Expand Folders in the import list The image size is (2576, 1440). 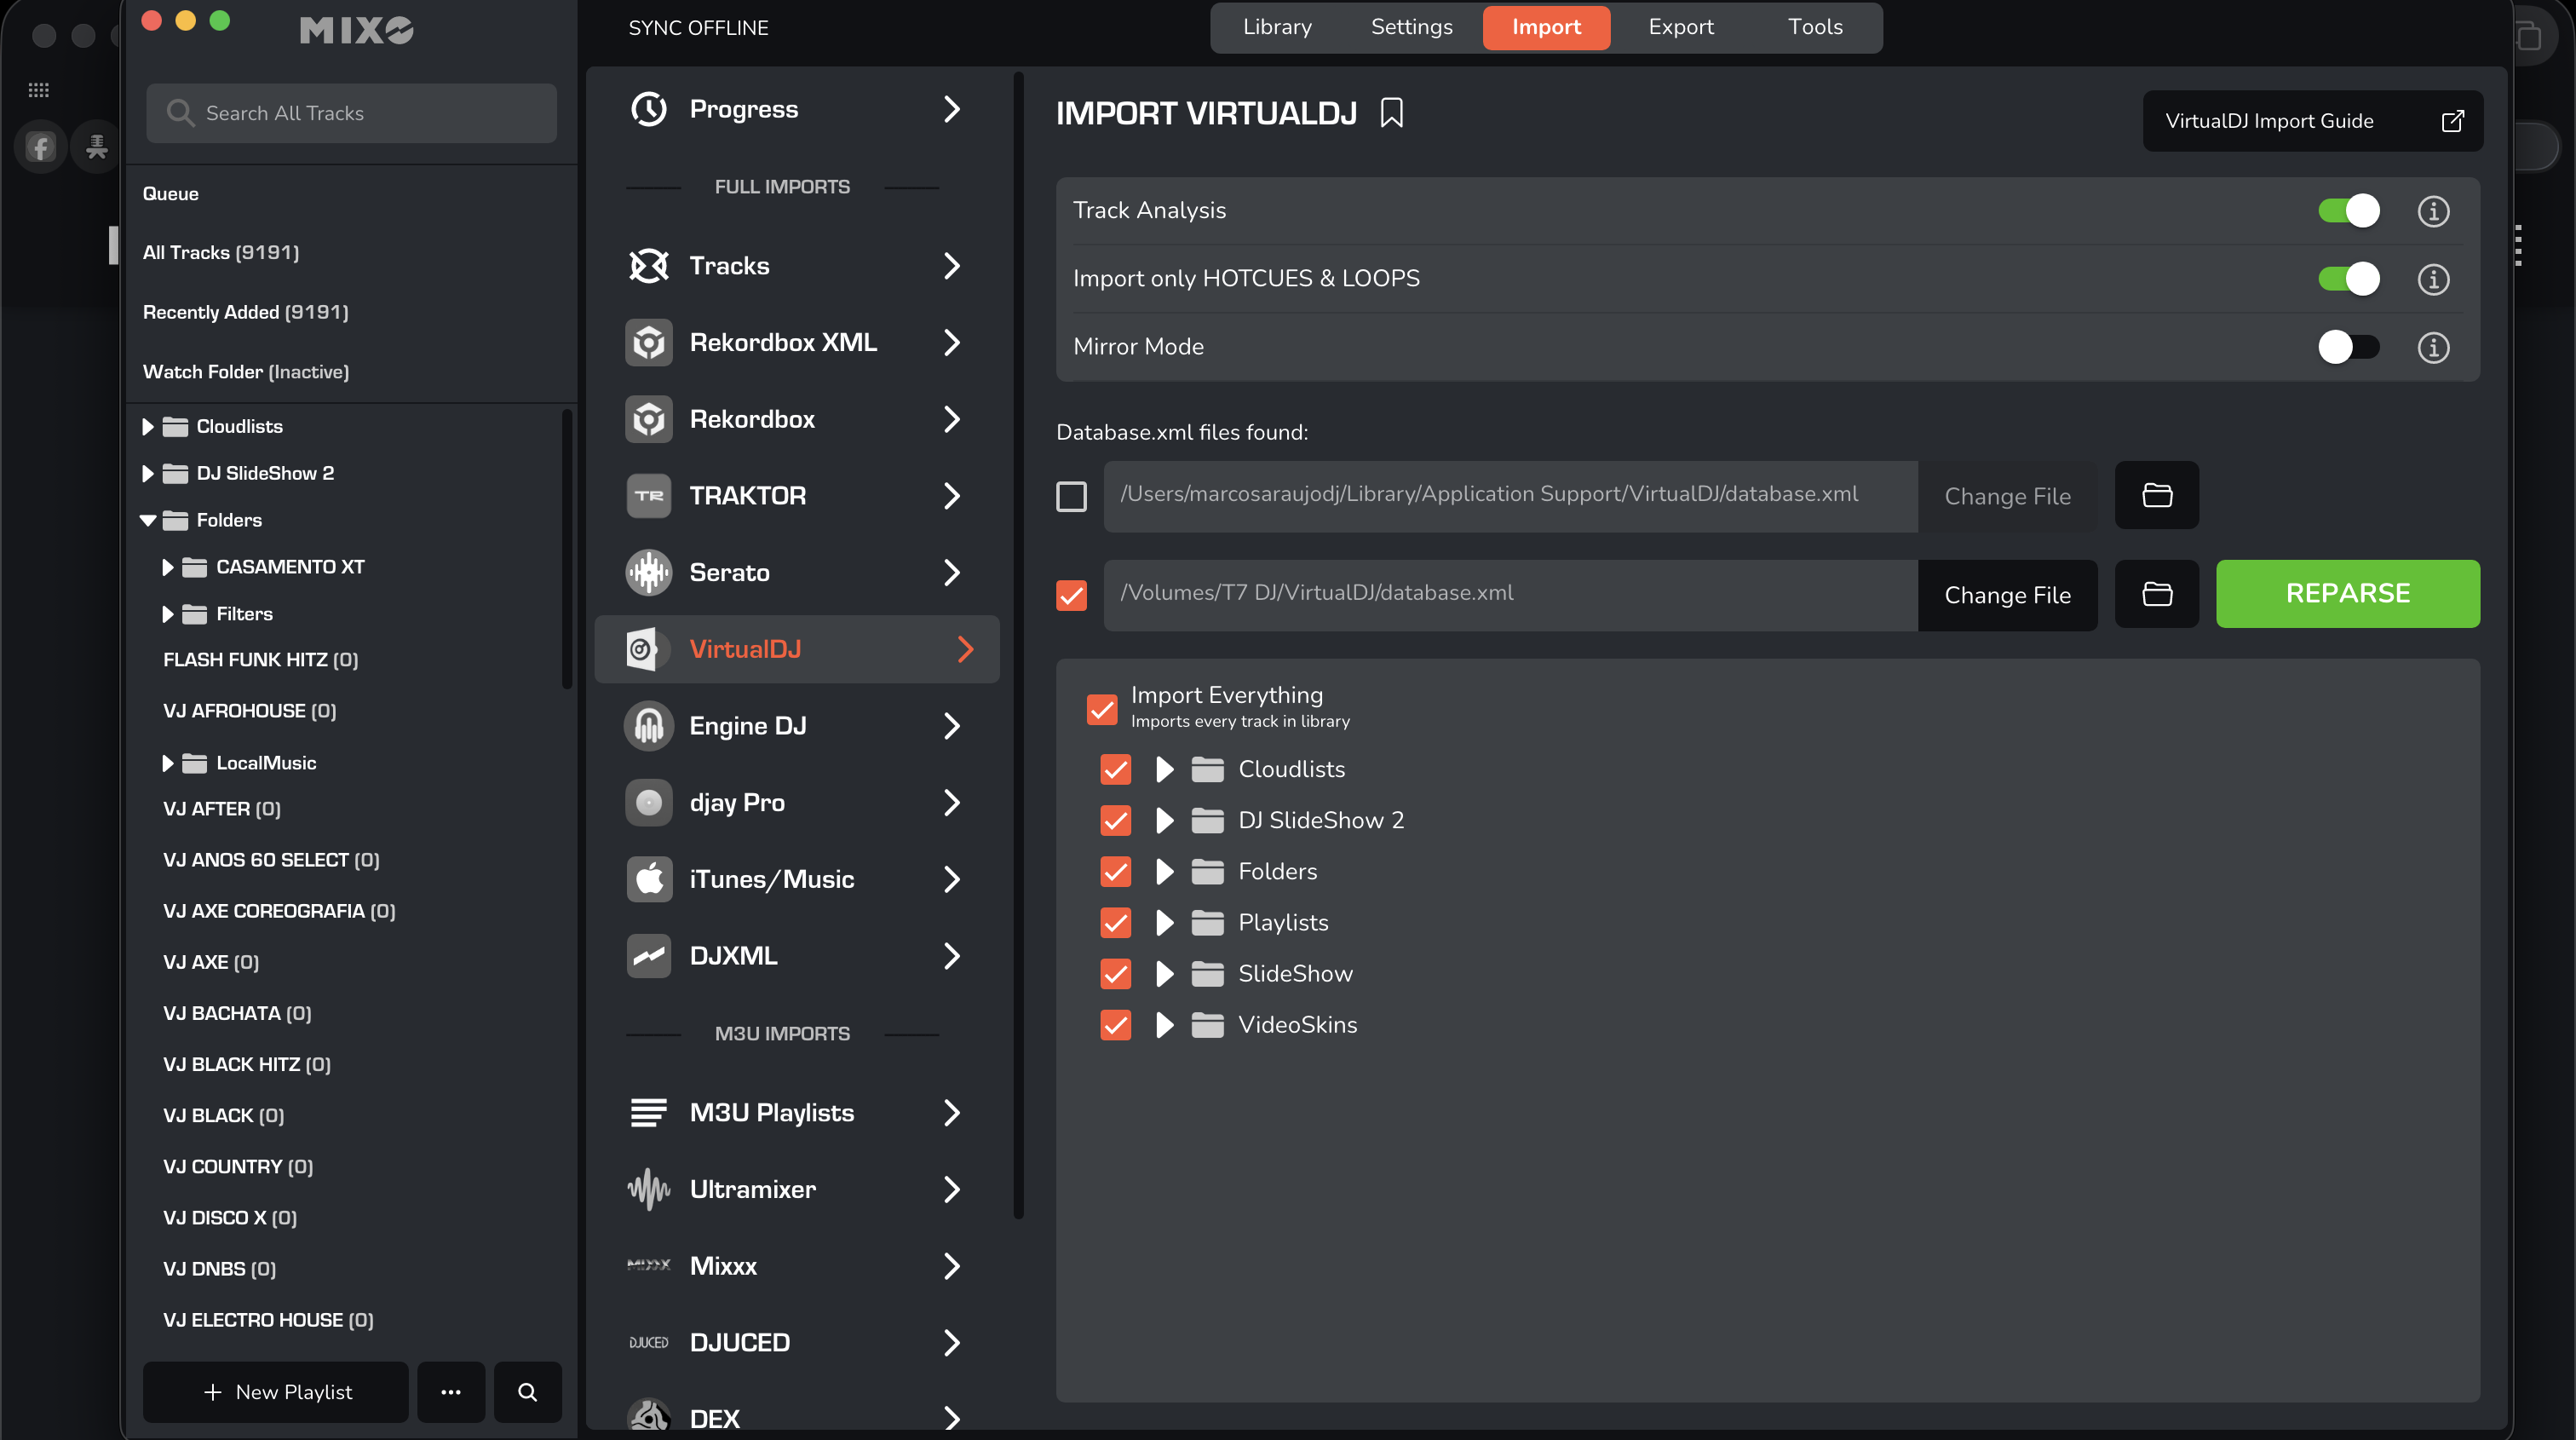(x=1164, y=872)
